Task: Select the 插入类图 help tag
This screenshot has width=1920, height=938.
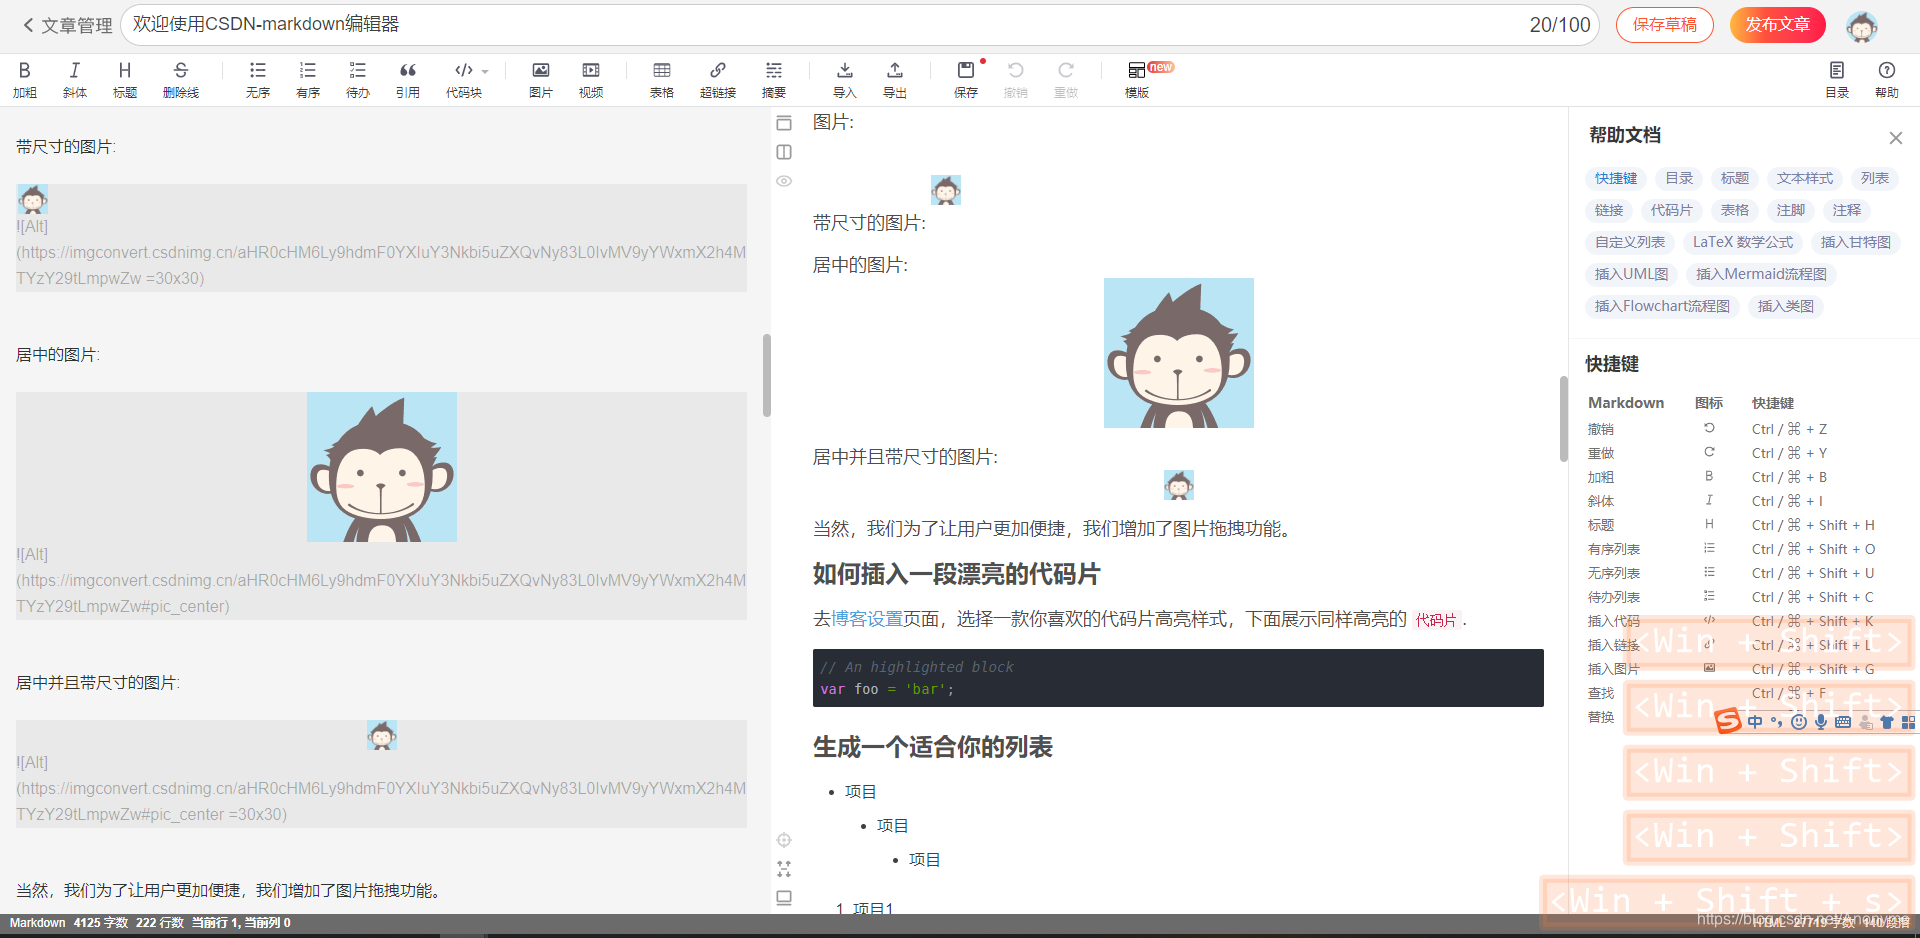Action: [1786, 306]
